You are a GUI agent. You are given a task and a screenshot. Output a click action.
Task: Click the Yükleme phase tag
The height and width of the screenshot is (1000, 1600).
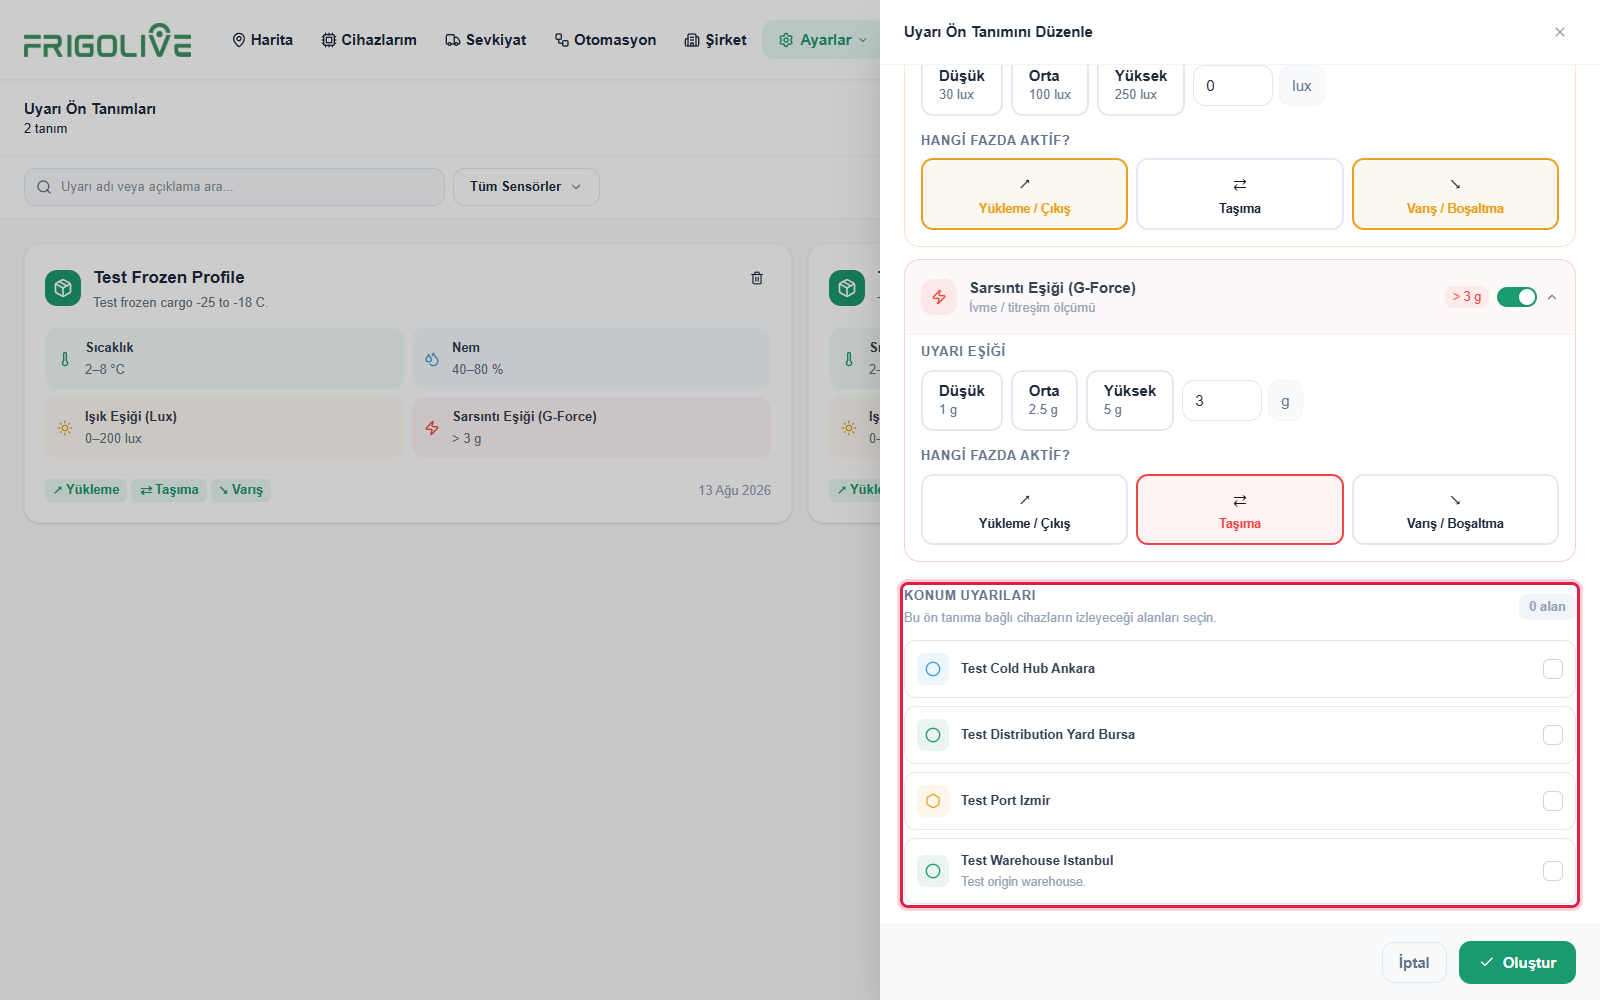(x=86, y=490)
